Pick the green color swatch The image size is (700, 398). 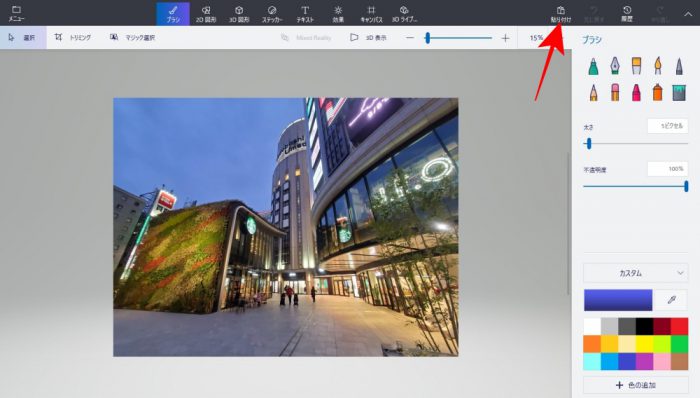pos(679,344)
